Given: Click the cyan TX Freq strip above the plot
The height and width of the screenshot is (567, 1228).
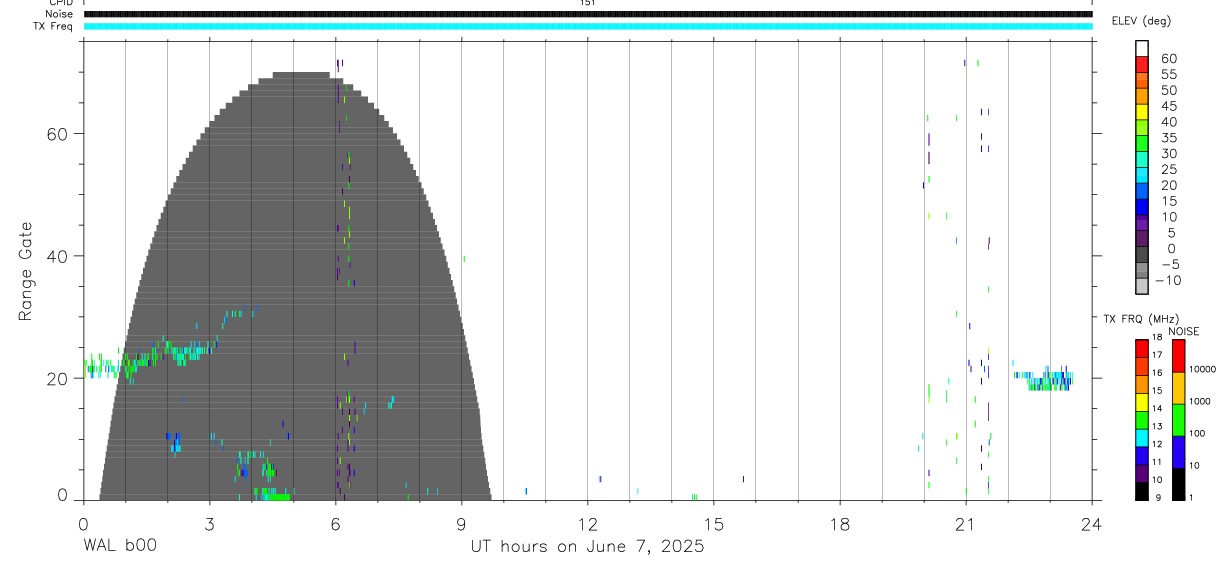Looking at the screenshot, I should tap(588, 26).
